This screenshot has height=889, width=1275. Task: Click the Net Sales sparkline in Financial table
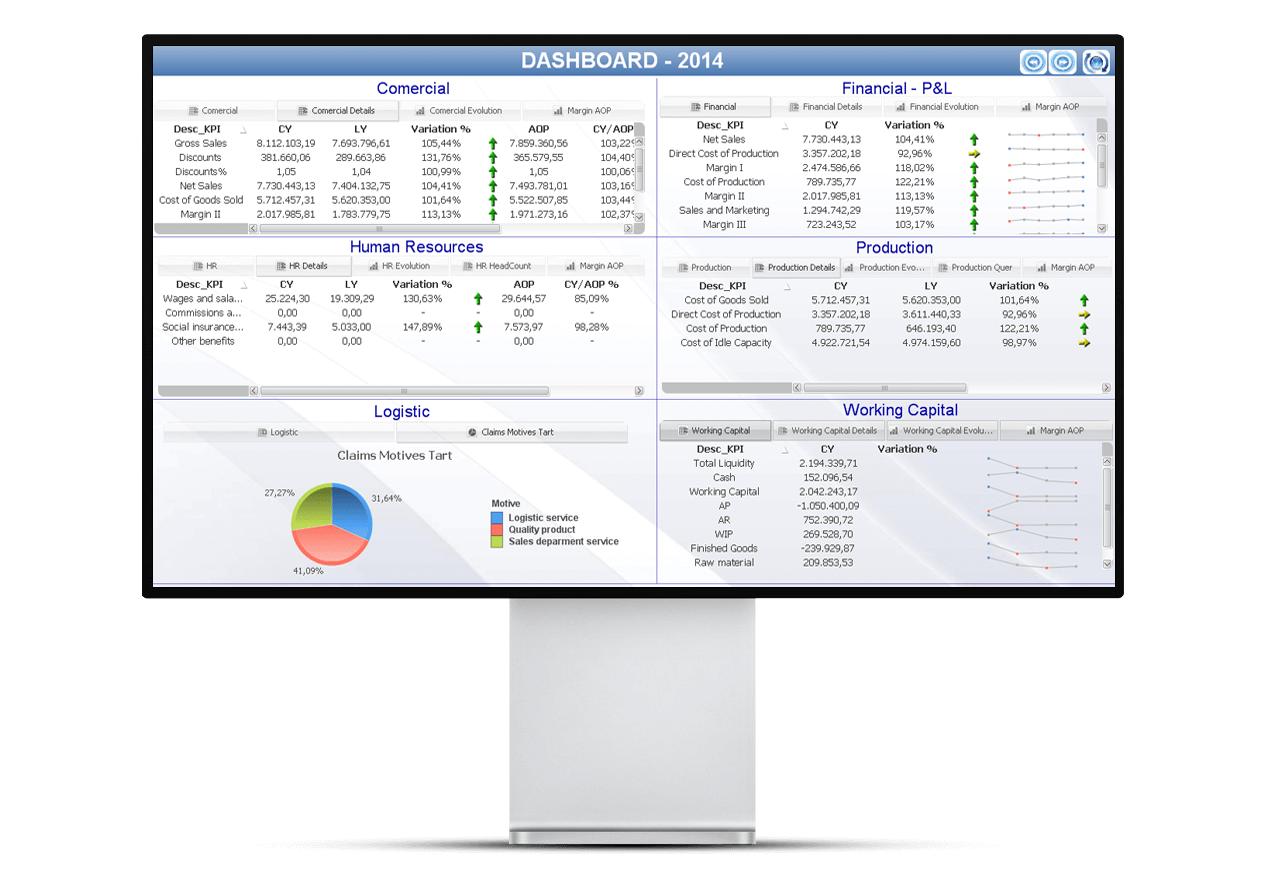pyautogui.click(x=1046, y=135)
